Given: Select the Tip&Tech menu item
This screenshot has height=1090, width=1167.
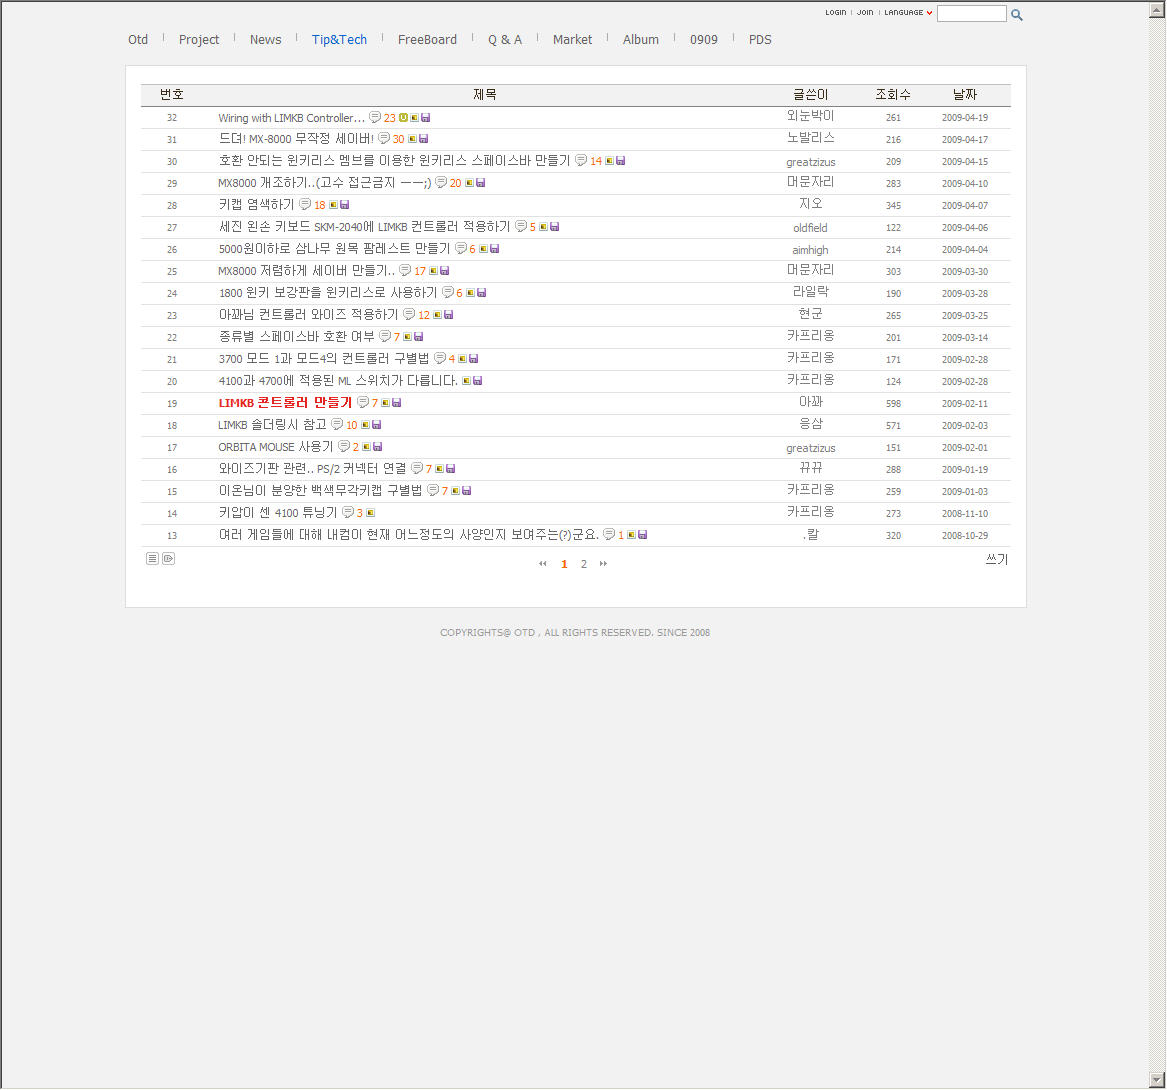Looking at the screenshot, I should 339,39.
